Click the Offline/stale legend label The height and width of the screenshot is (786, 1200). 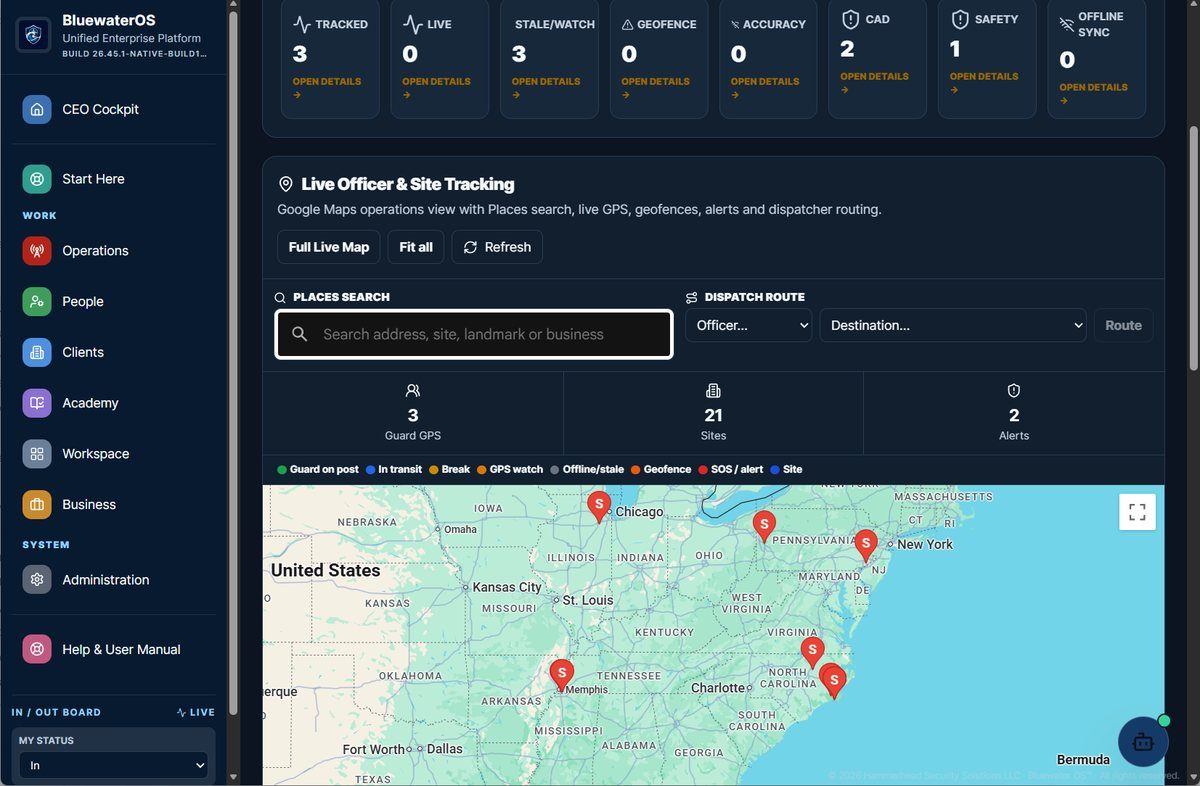point(593,469)
